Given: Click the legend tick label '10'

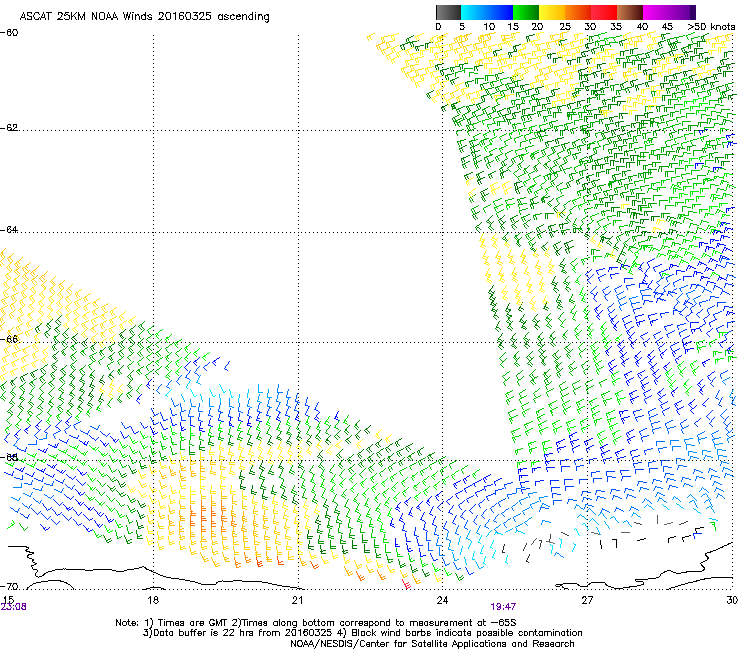Looking at the screenshot, I should tap(489, 27).
